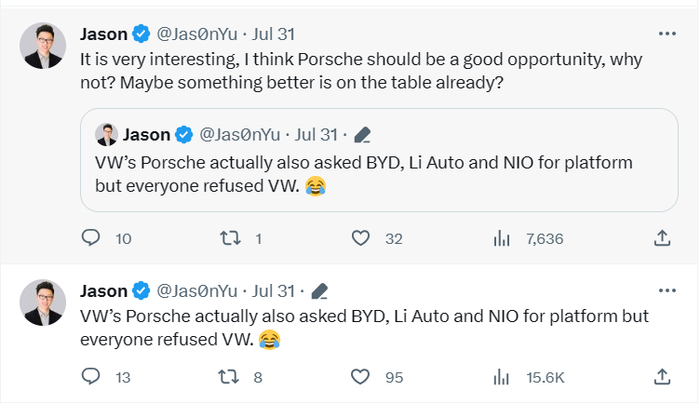Open the small avatar in the quoted tweet

point(106,134)
